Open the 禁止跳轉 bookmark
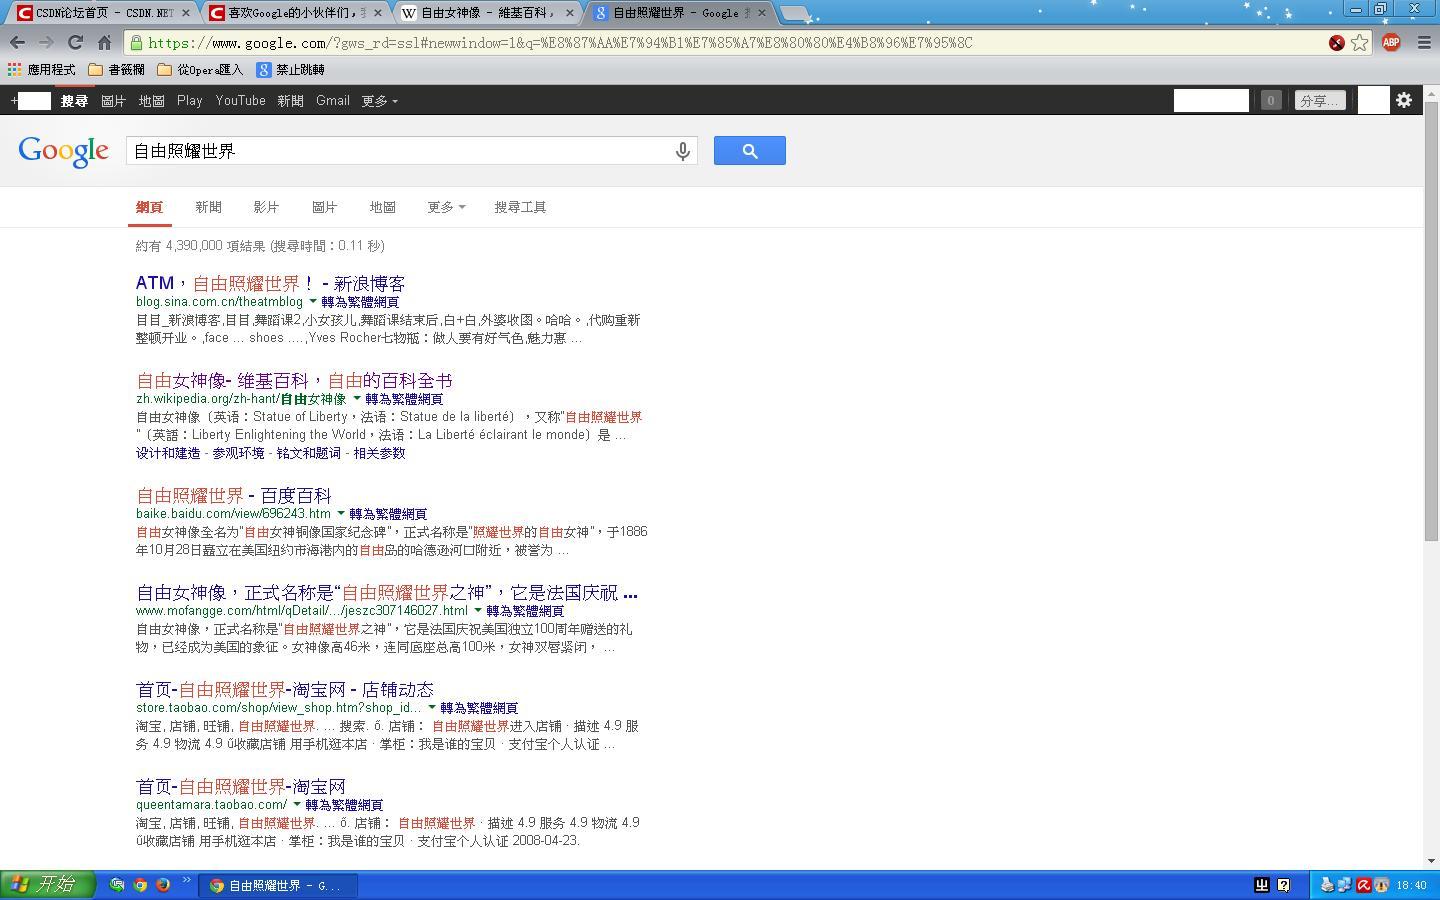The width and height of the screenshot is (1440, 900). click(x=290, y=70)
